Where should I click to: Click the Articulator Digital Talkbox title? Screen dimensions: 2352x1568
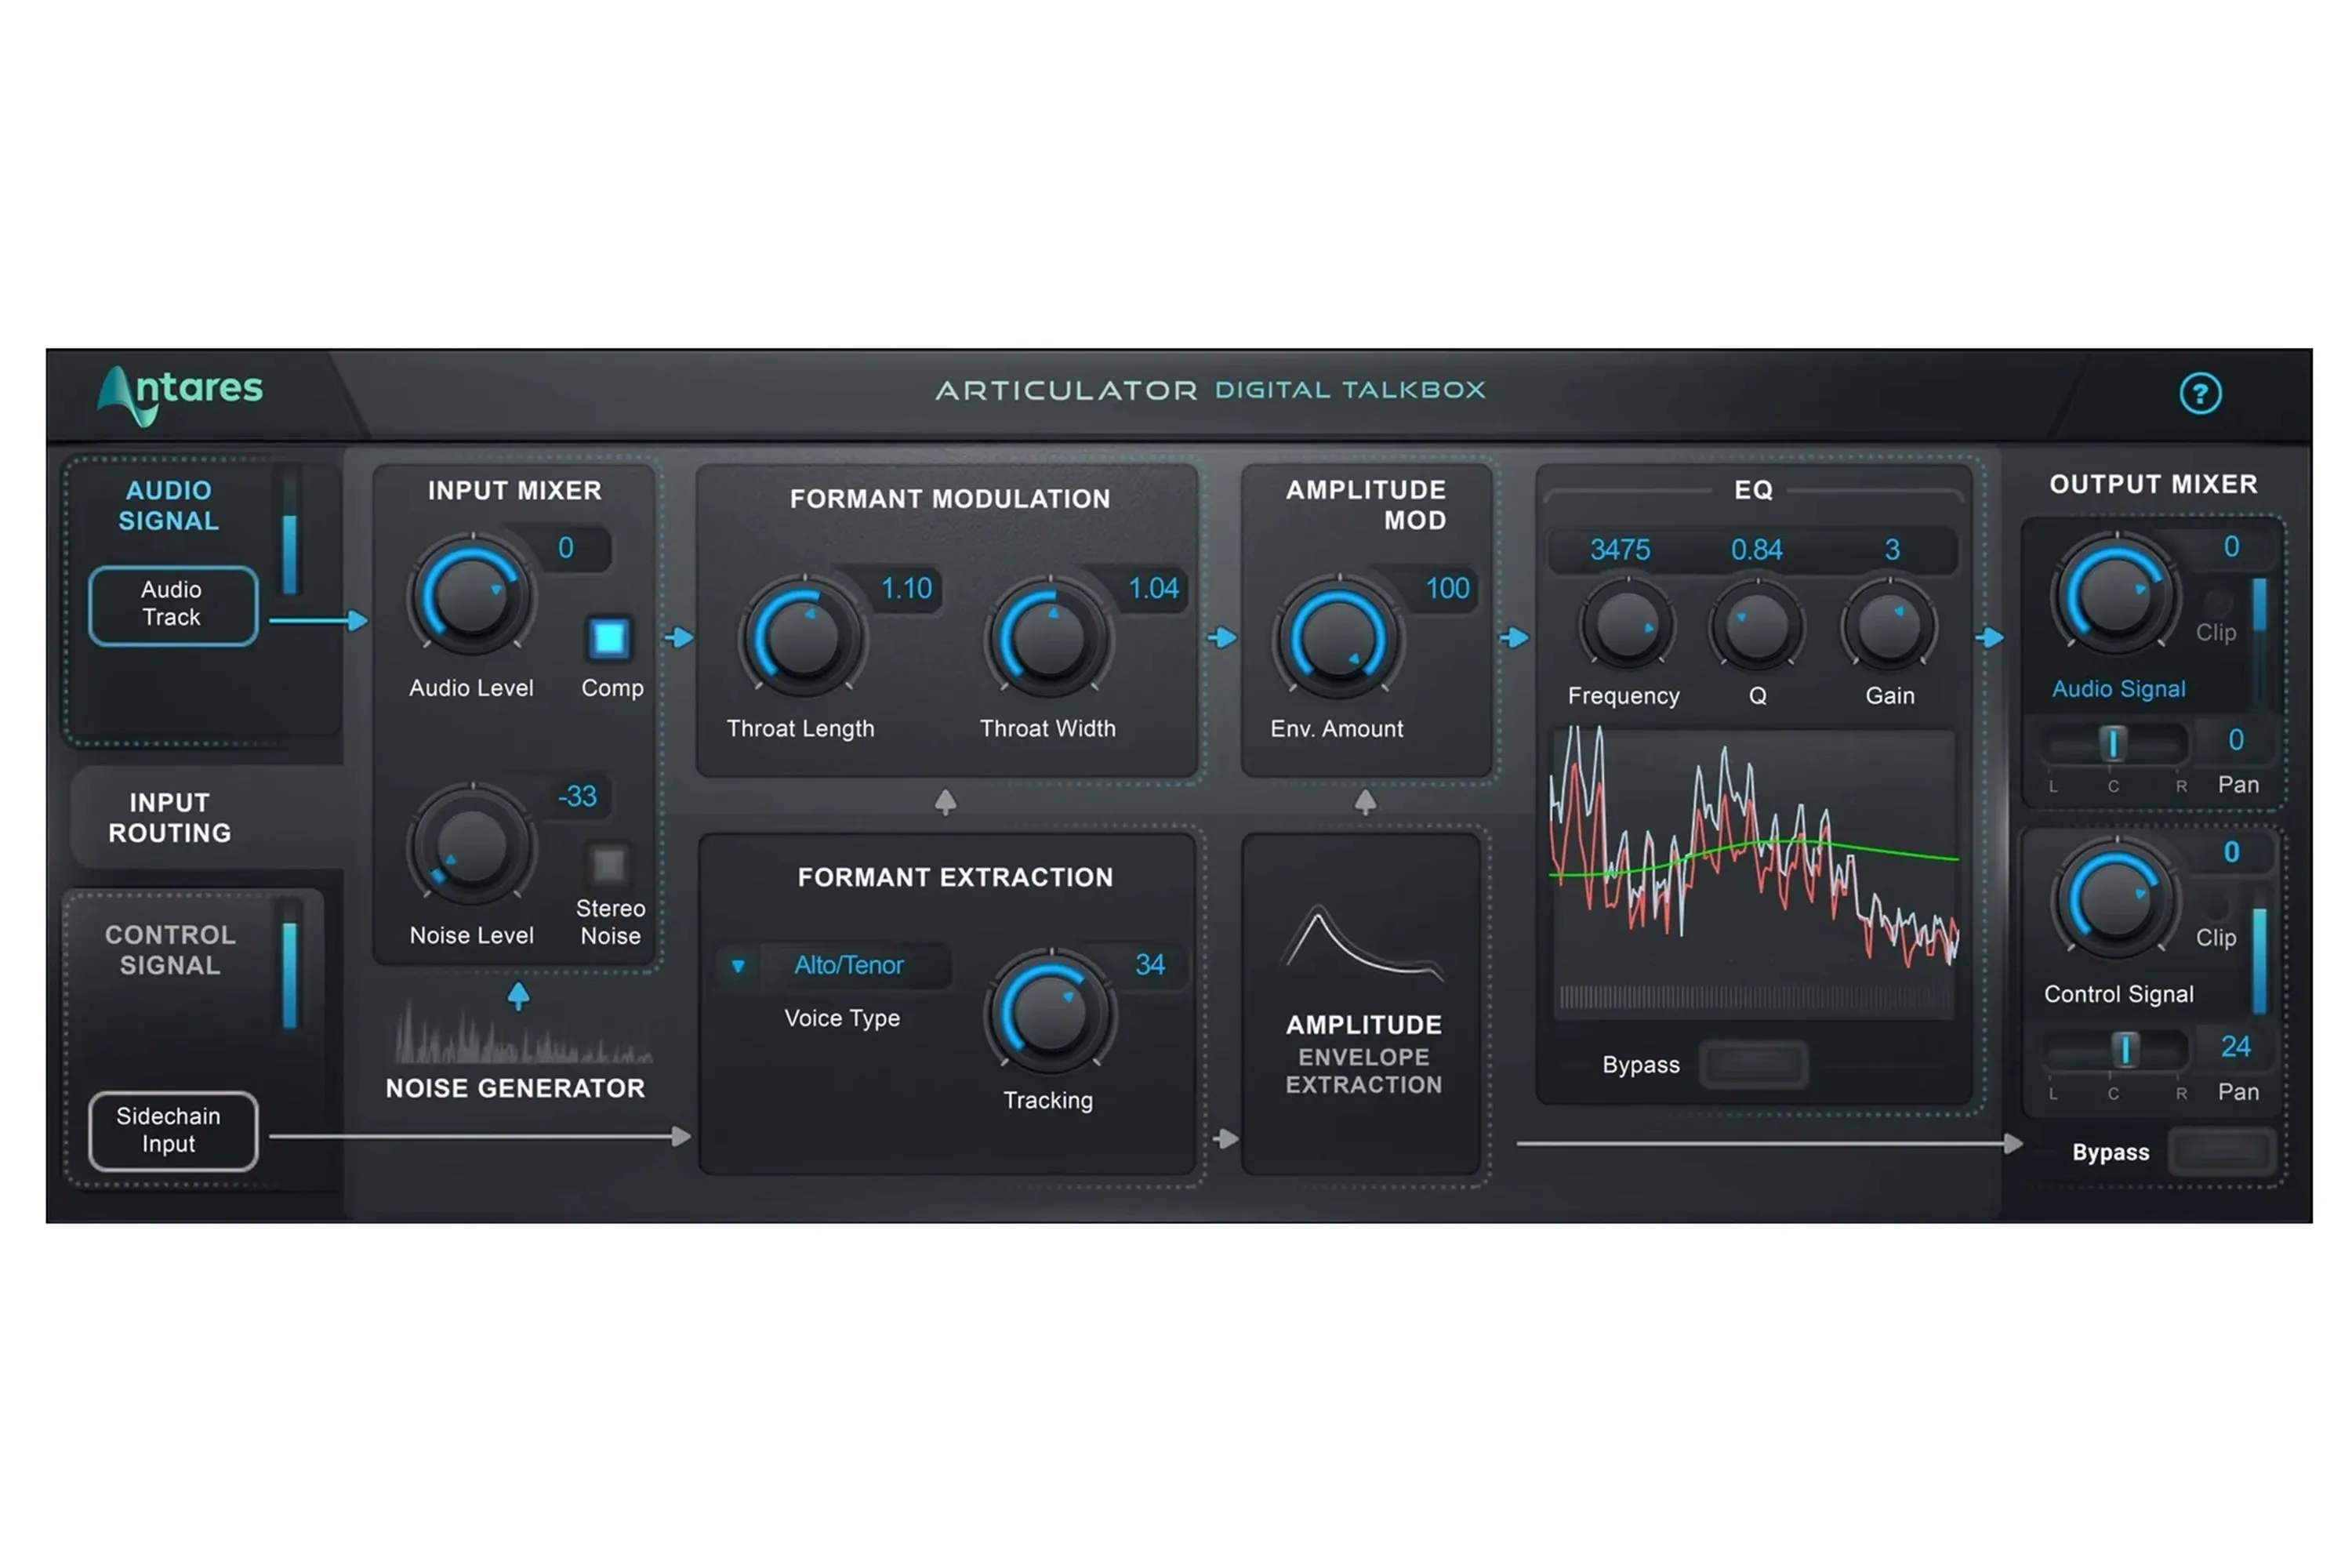(1210, 390)
